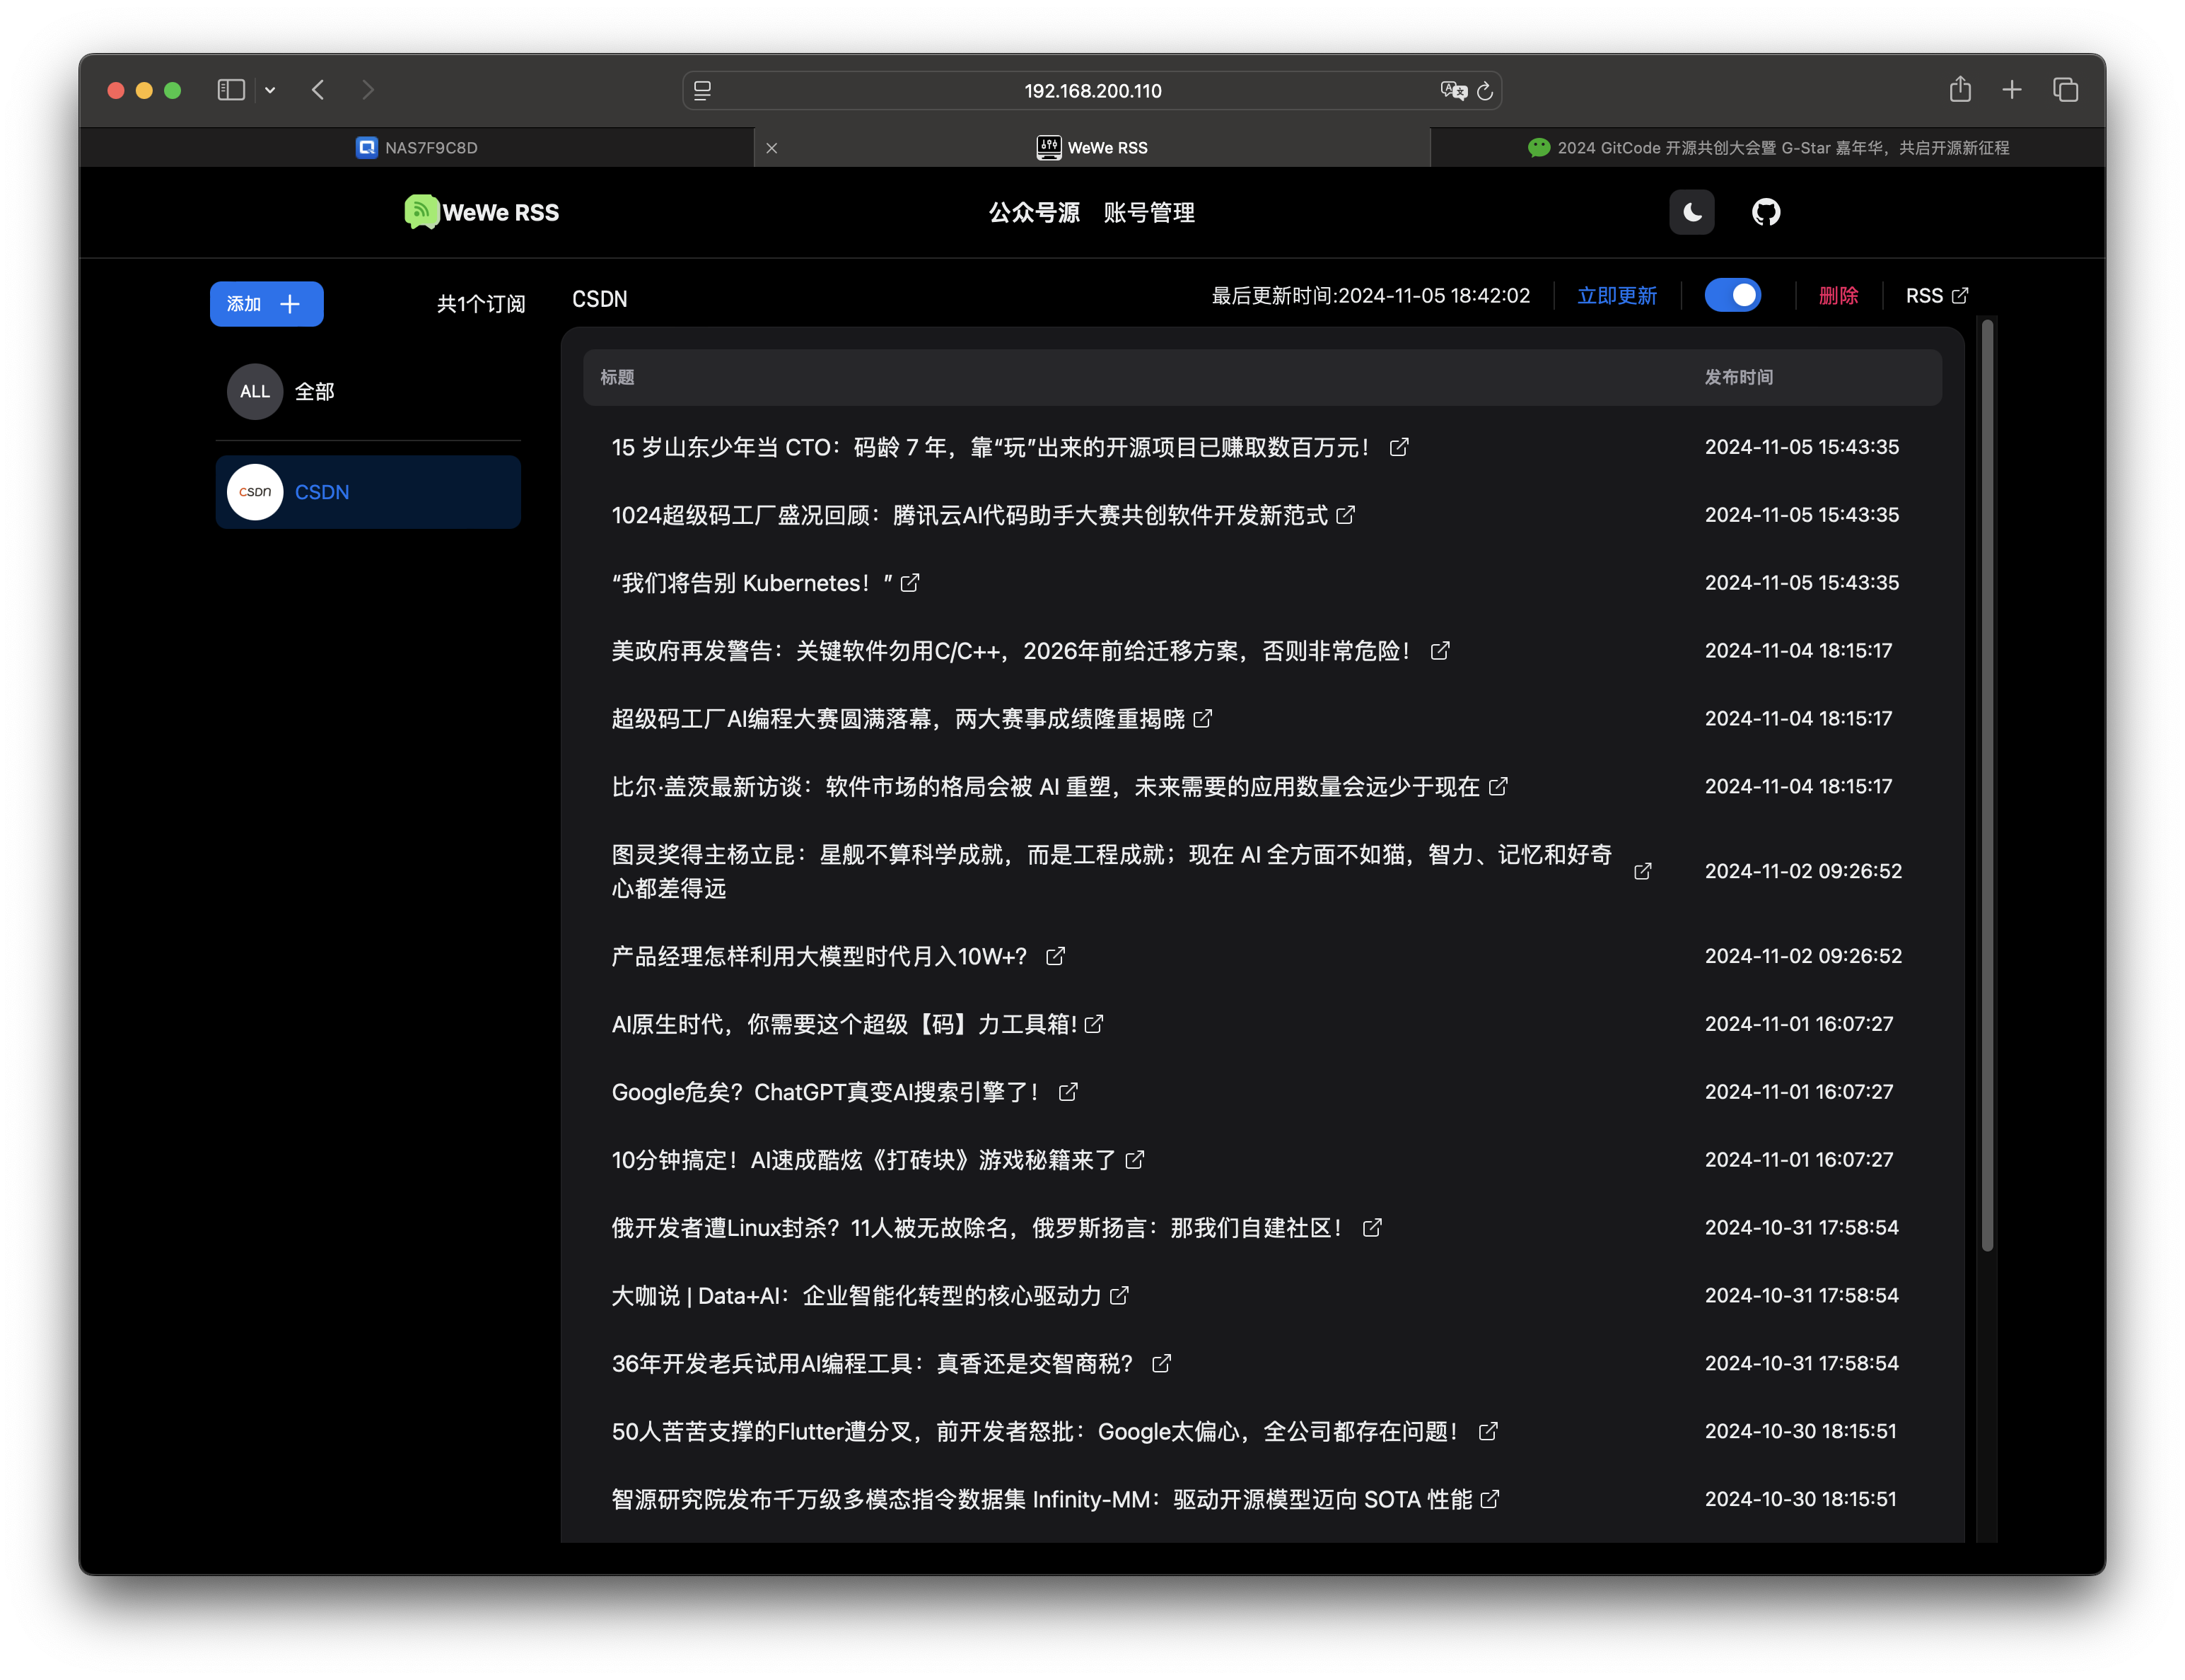The image size is (2185, 1680).
Task: Open external link icon for 10分钟搞定 article
Action: click(x=1134, y=1160)
